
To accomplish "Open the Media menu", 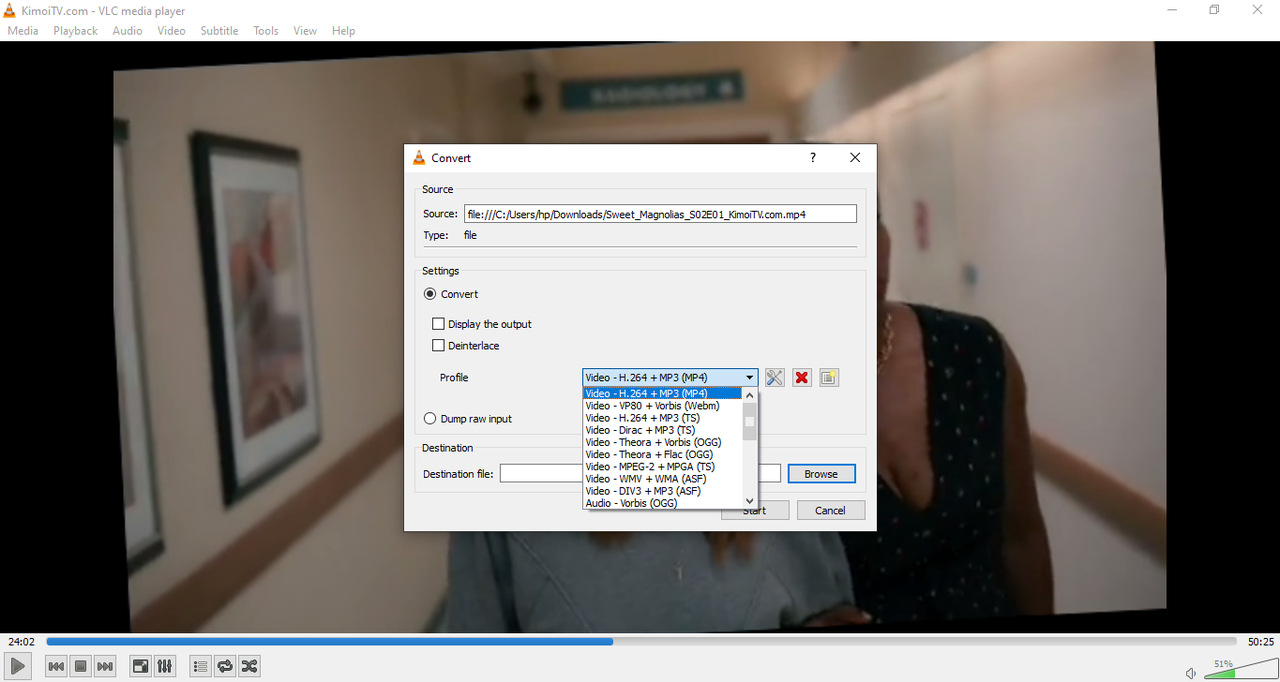I will click(23, 31).
